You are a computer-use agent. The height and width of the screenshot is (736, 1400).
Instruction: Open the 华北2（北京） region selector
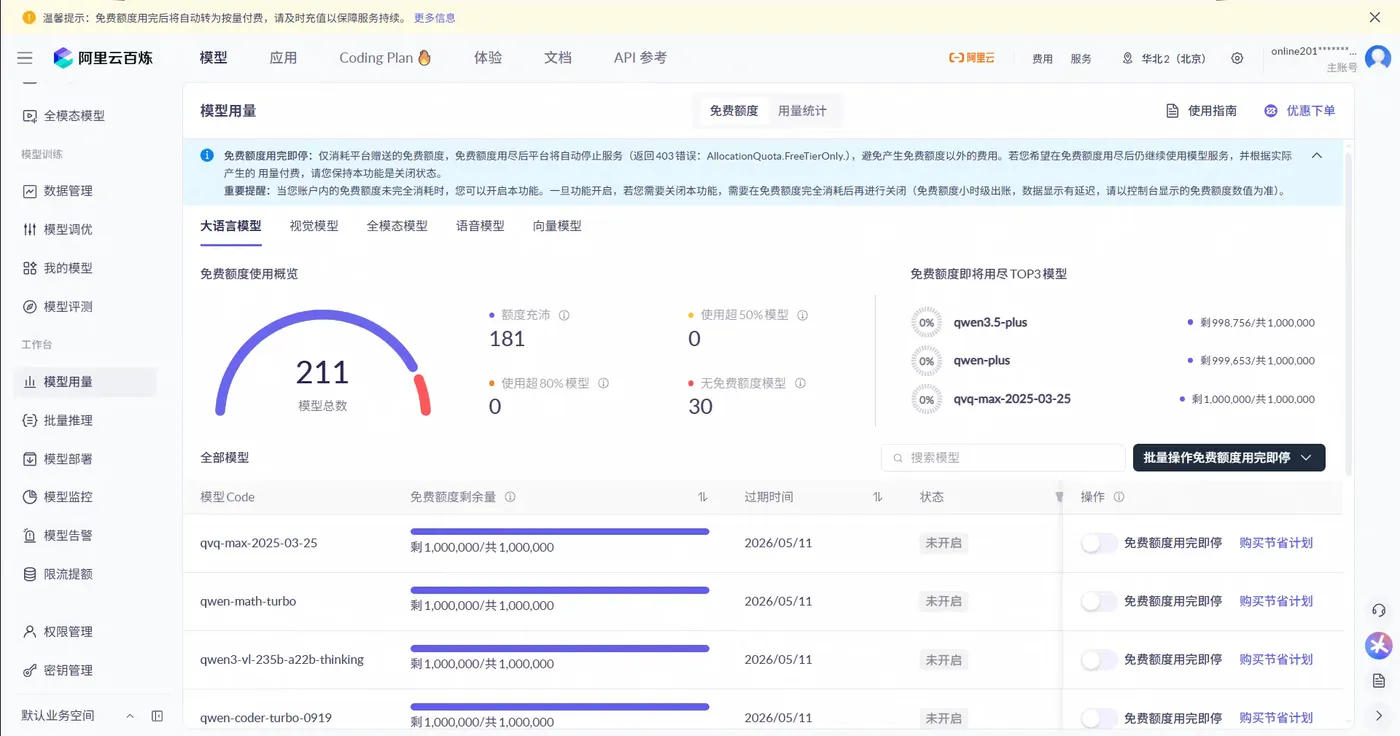click(x=1164, y=58)
